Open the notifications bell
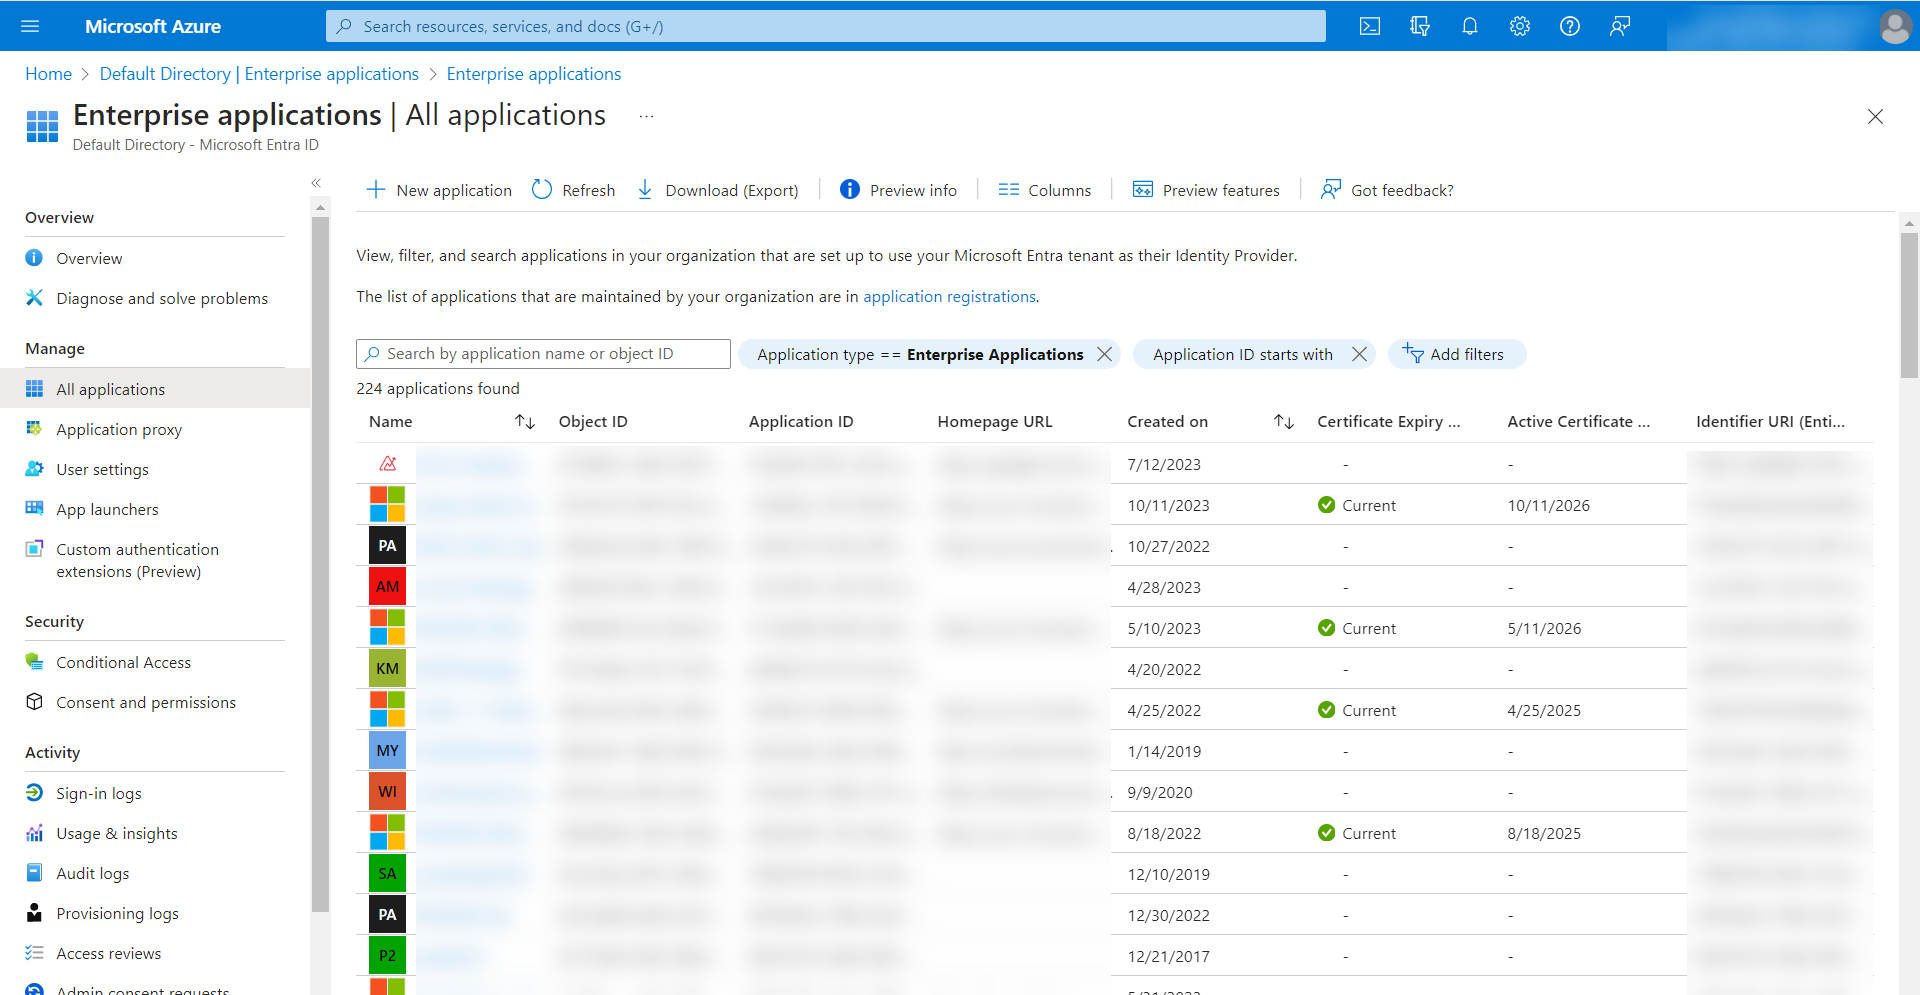 tap(1469, 26)
